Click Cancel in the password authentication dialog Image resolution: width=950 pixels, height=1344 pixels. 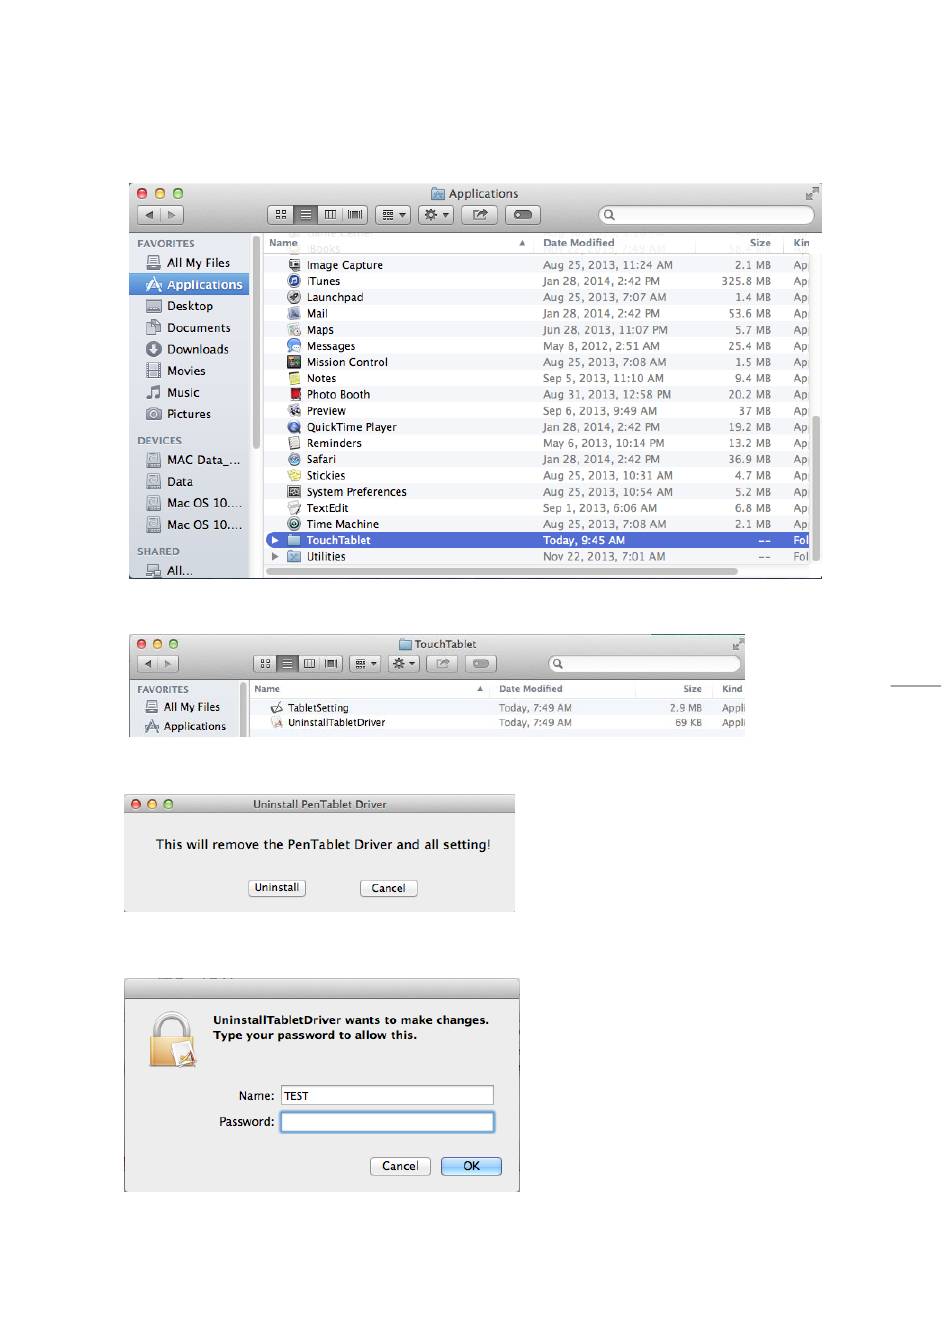click(400, 1166)
